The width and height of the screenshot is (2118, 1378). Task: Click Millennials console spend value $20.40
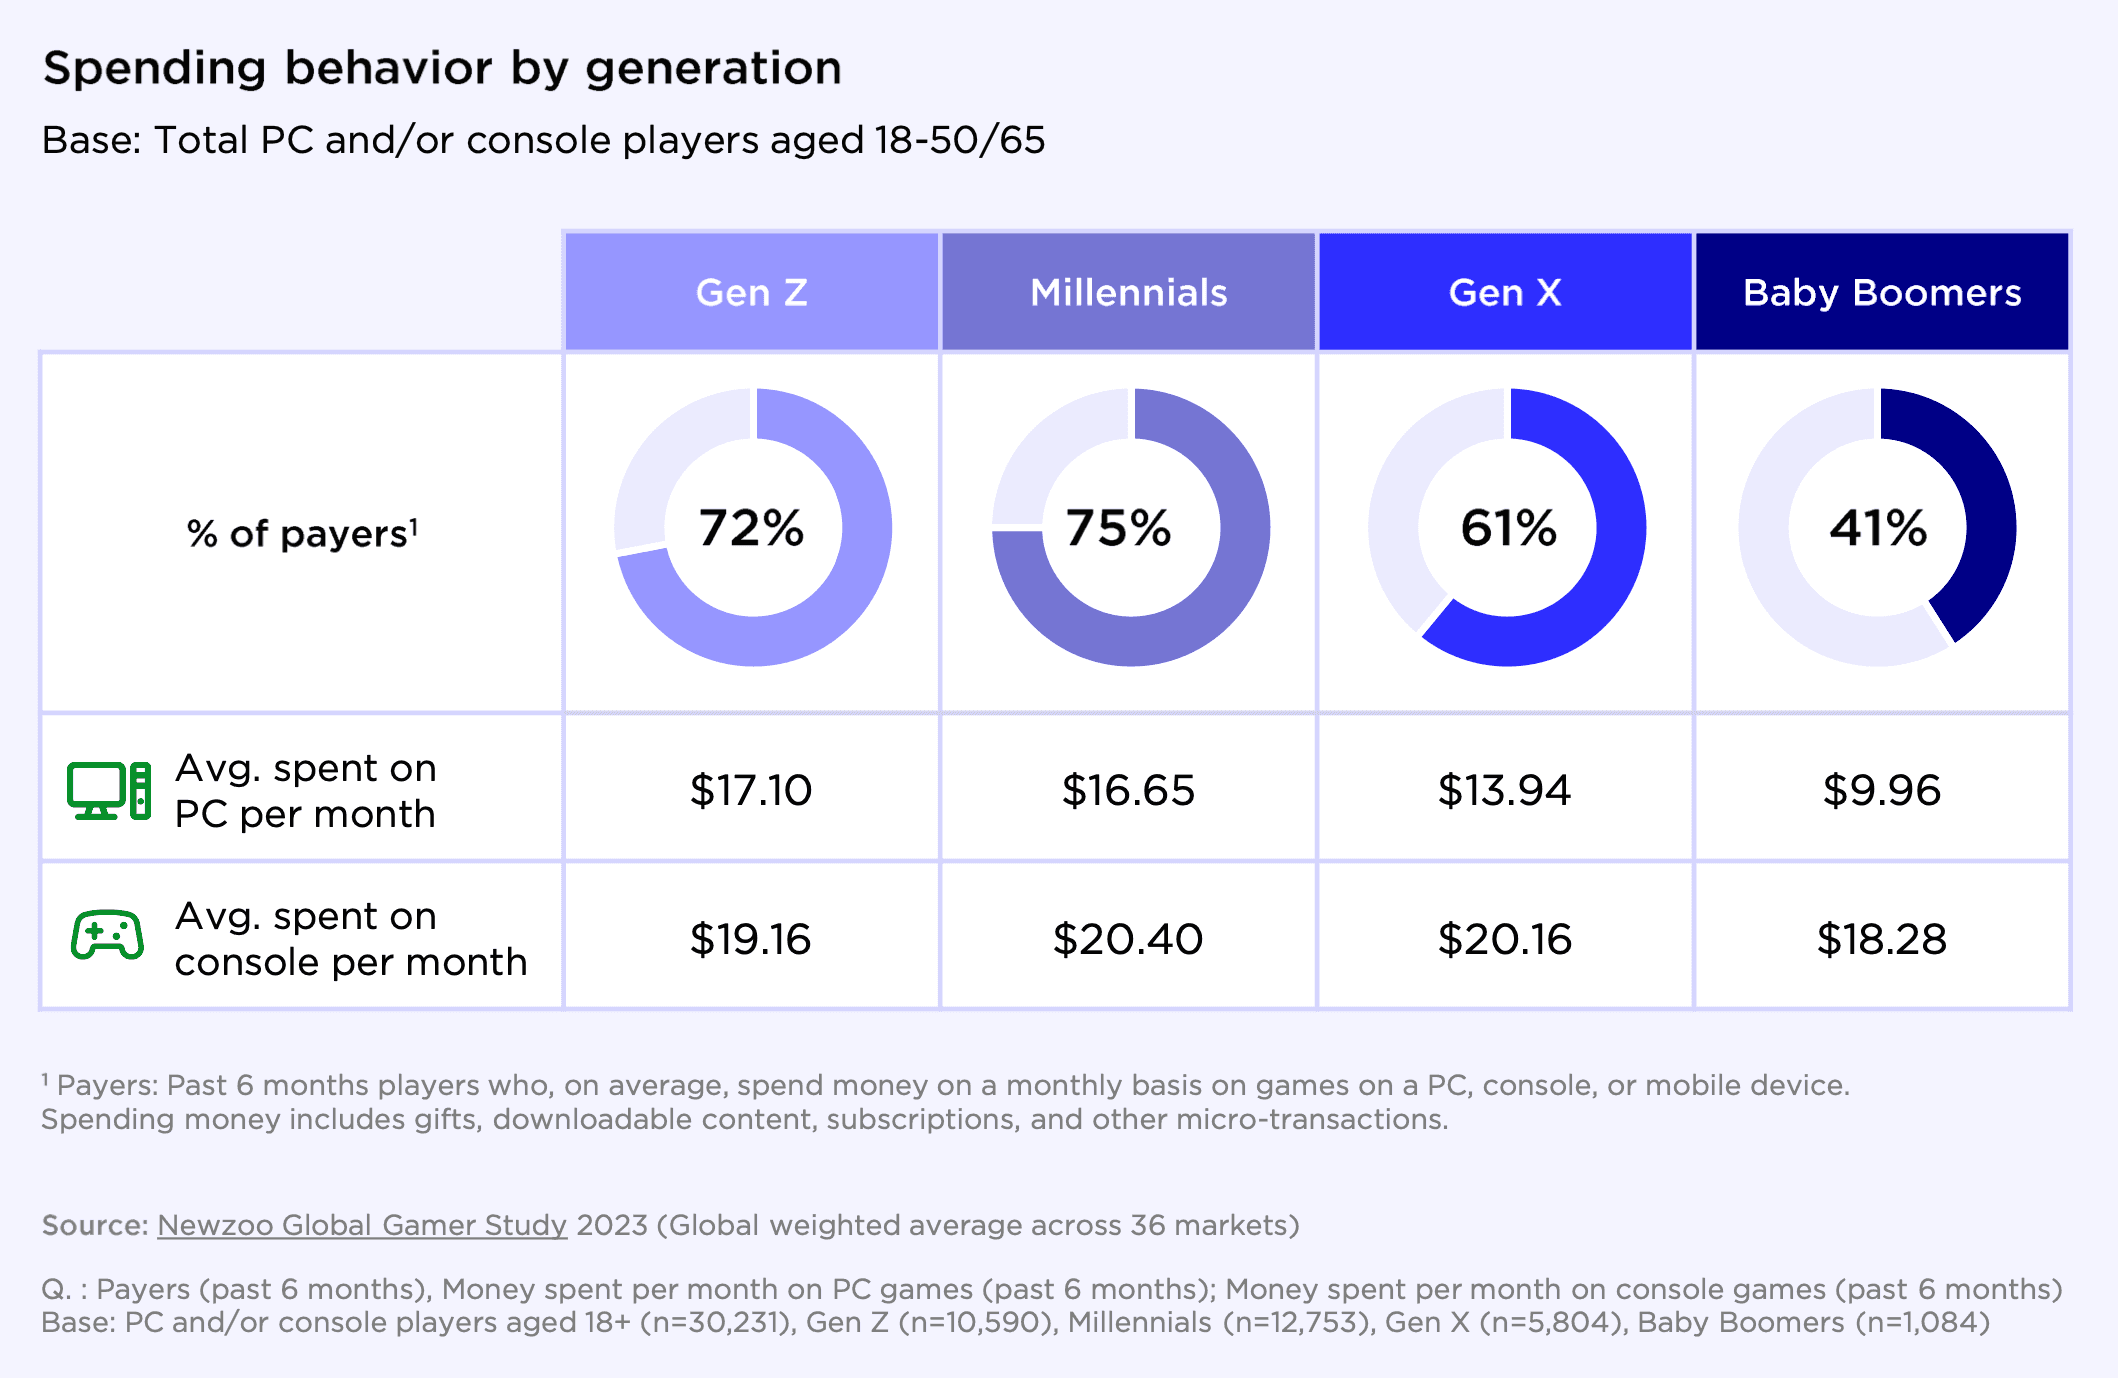[x=1128, y=939]
